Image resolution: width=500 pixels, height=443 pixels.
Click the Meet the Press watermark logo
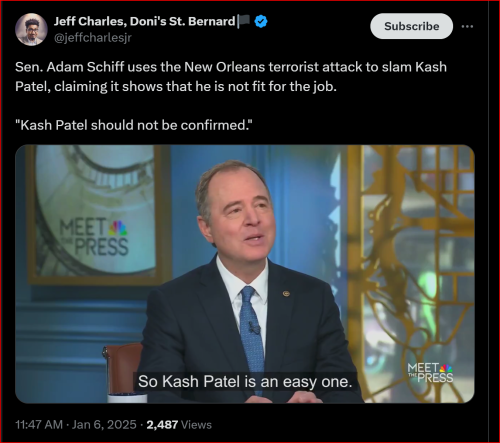pyautogui.click(x=430, y=373)
